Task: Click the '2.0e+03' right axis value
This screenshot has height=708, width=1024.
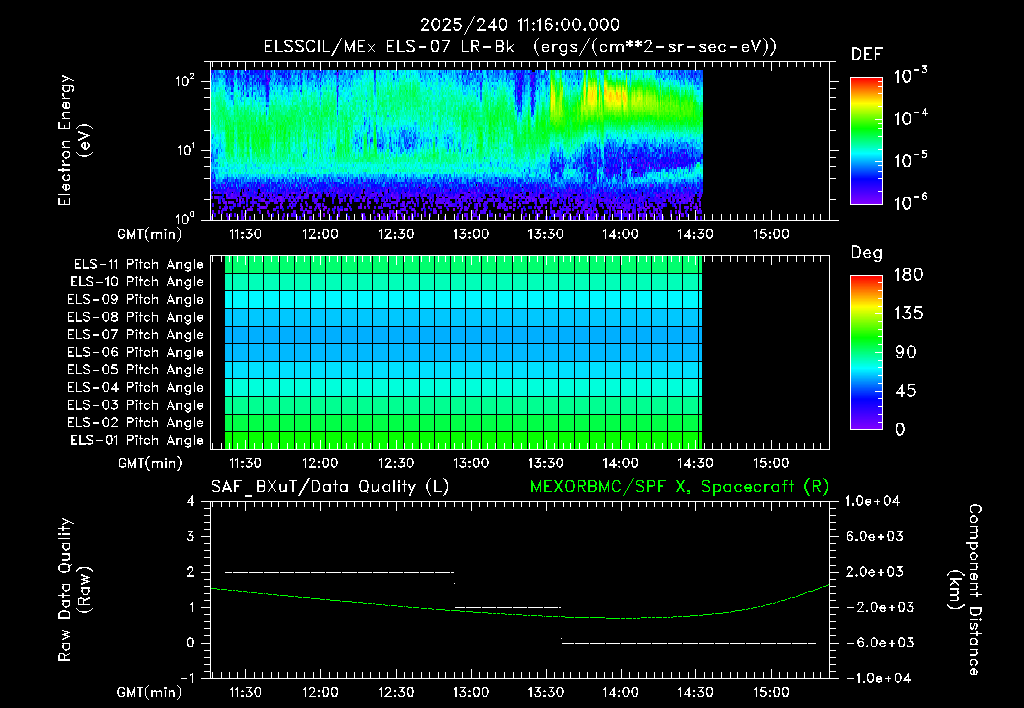Action: (x=875, y=572)
